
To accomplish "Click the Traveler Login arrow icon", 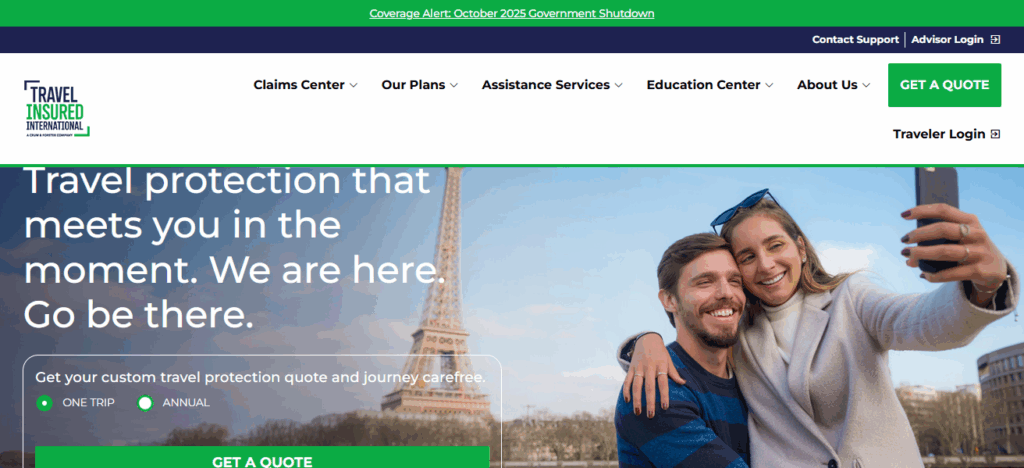I will click(995, 134).
